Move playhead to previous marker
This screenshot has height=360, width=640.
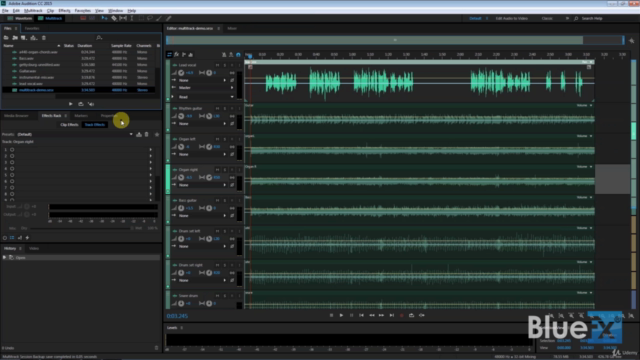(x=361, y=315)
